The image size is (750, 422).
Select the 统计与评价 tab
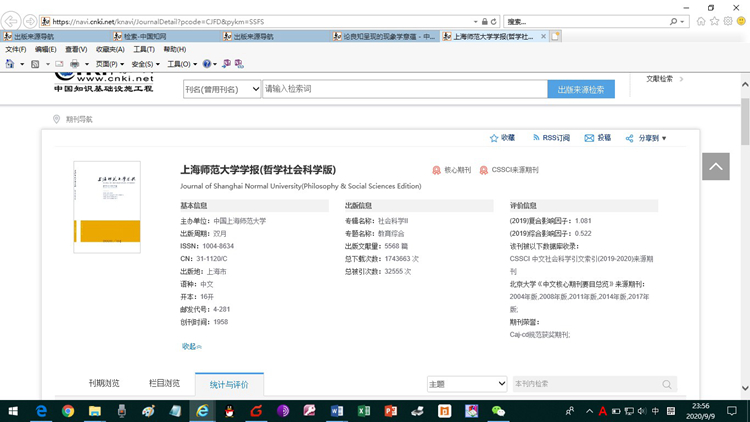(229, 384)
